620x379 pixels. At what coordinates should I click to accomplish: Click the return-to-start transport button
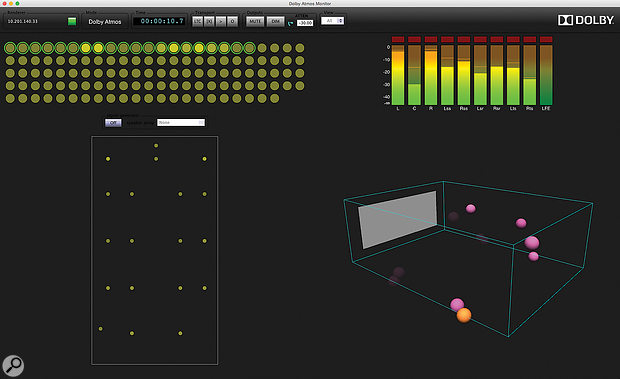209,21
